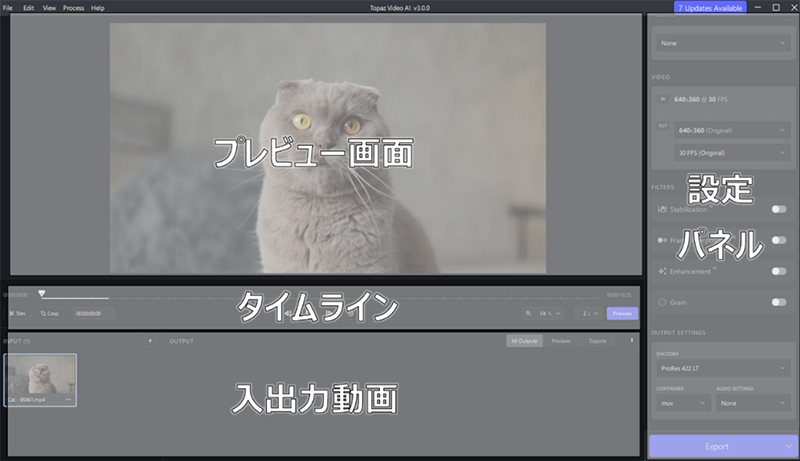The image size is (800, 461).
Task: Open the Process menu
Action: (73, 8)
